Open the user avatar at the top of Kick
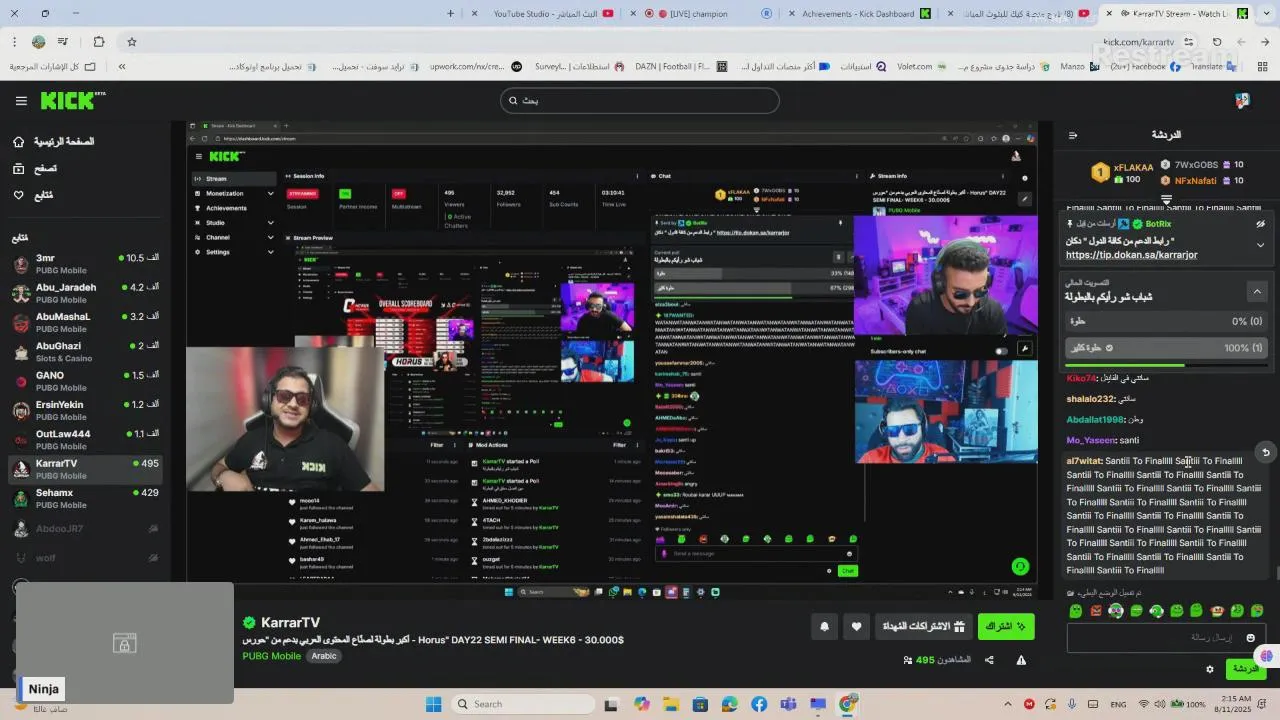 (1242, 101)
